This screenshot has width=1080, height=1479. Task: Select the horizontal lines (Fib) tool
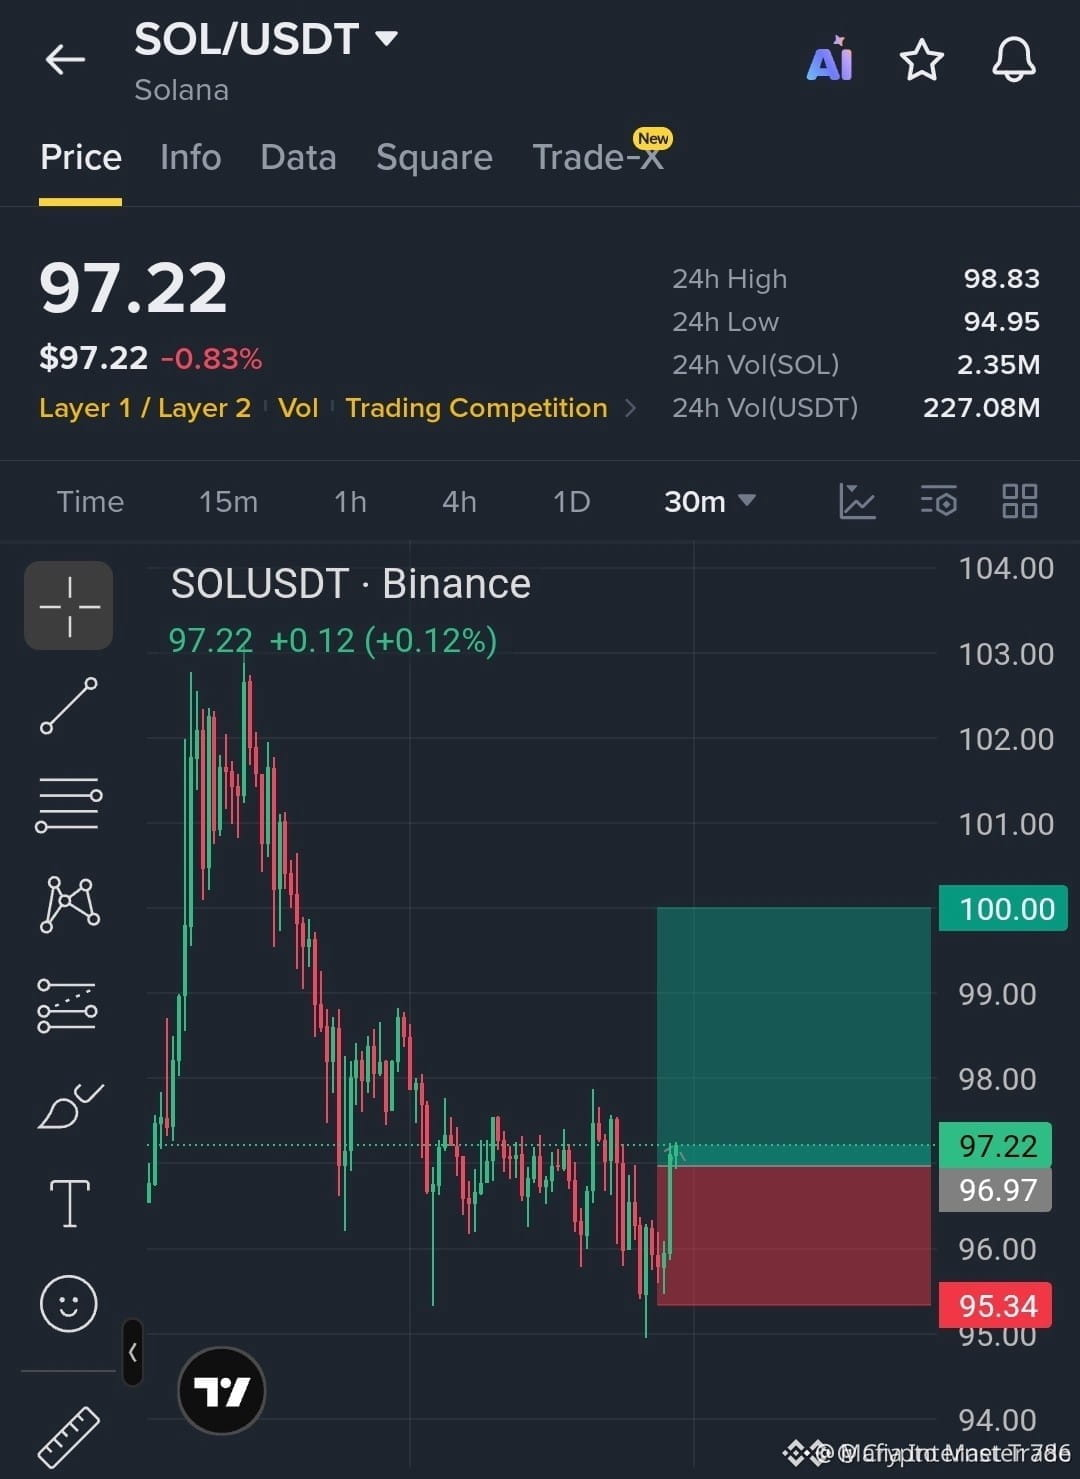(x=69, y=805)
